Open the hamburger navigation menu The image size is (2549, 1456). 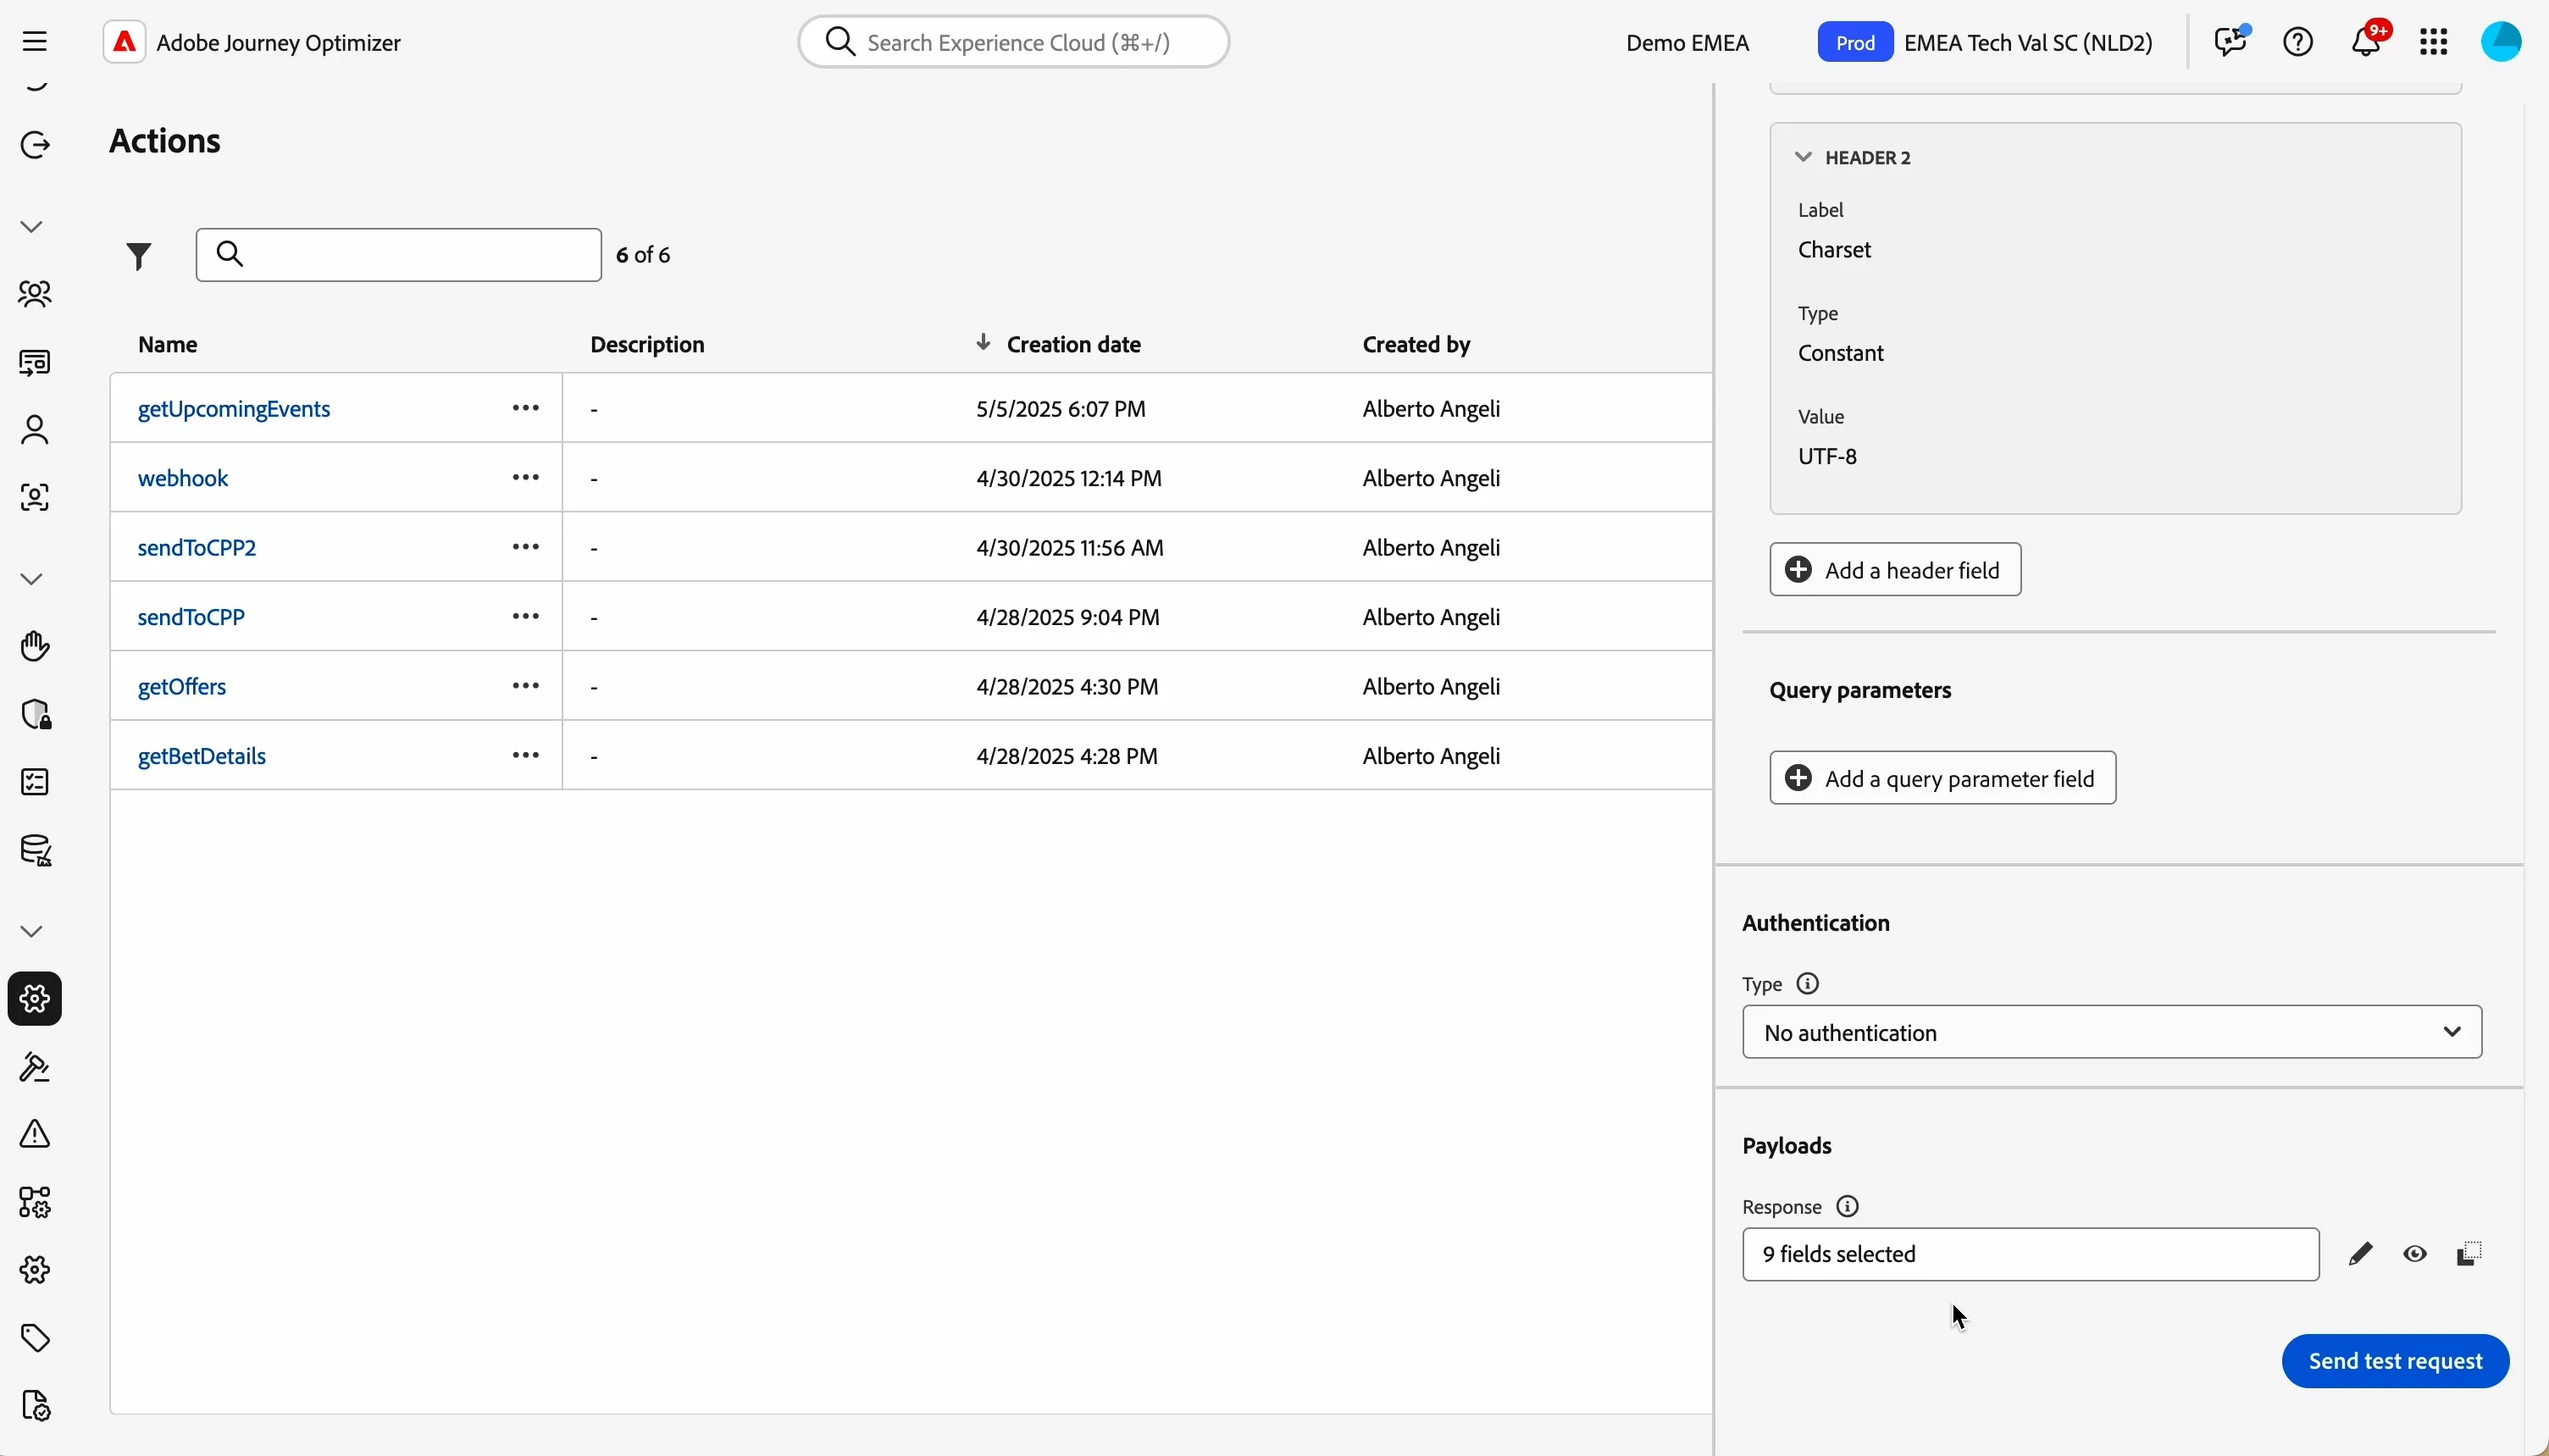(35, 42)
